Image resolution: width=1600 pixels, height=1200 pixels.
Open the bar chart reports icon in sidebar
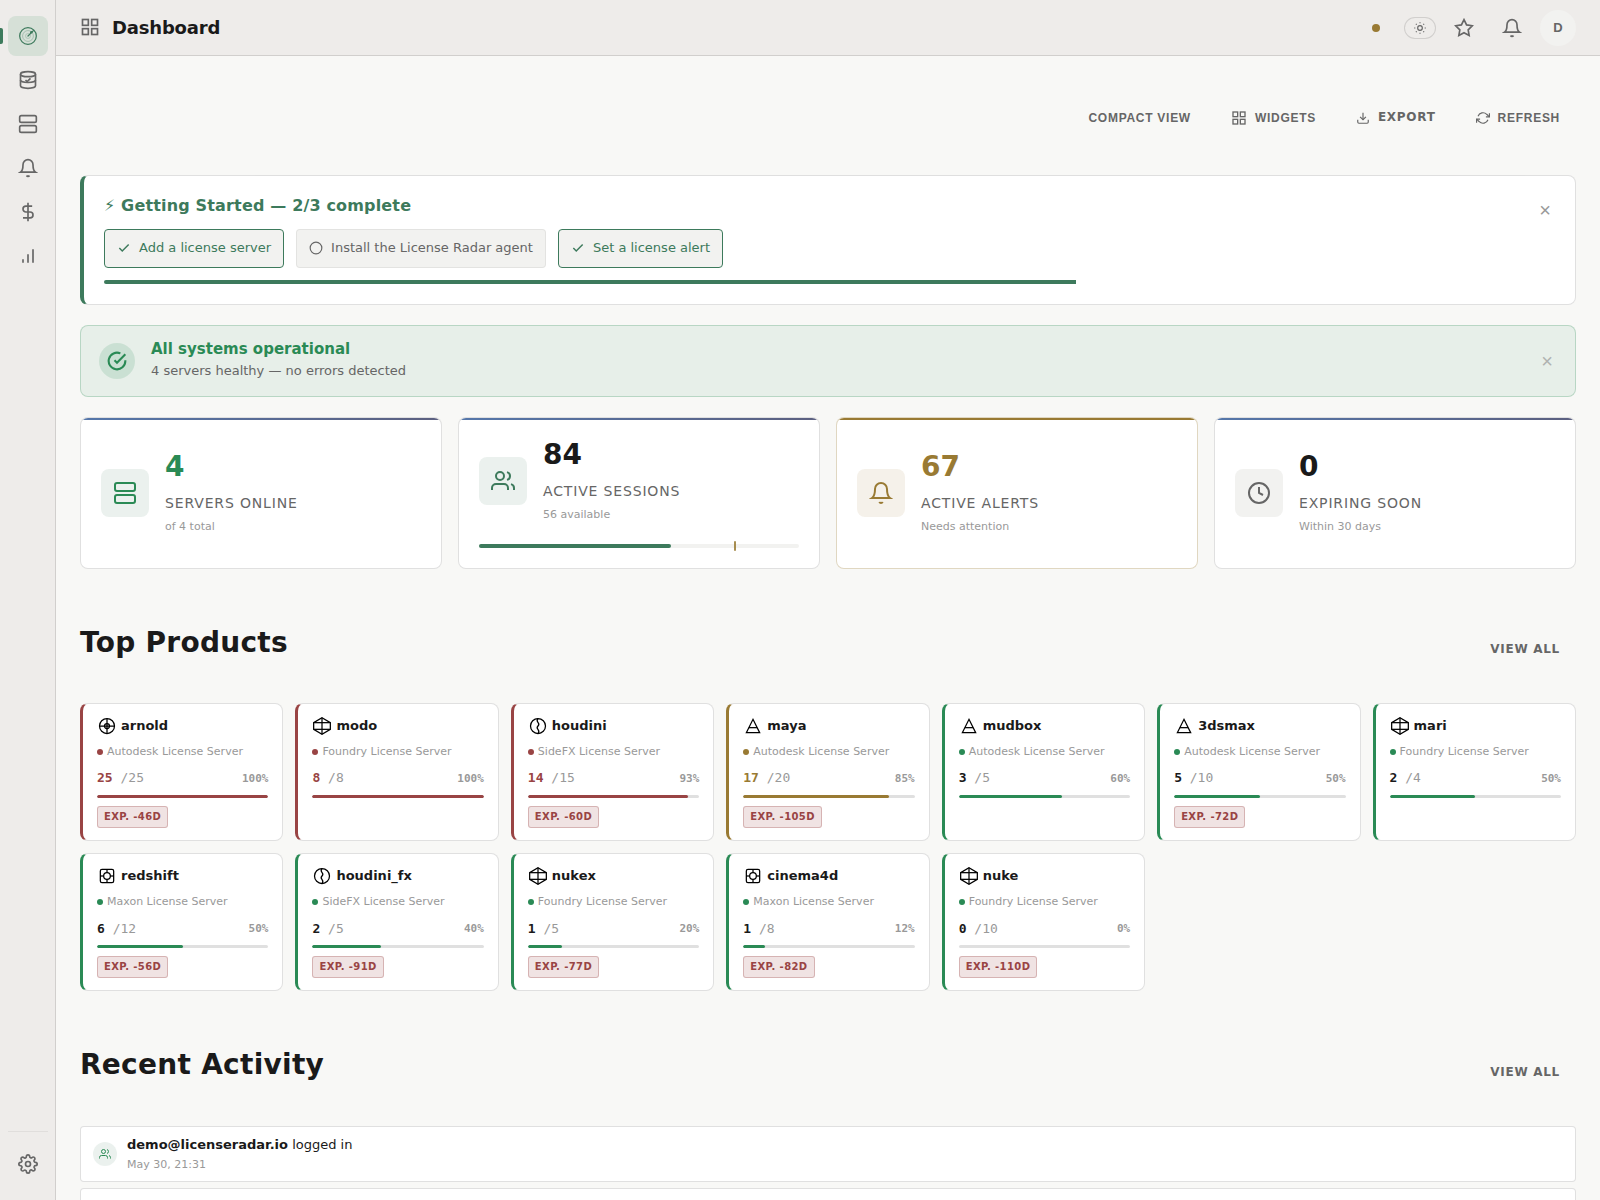point(28,256)
